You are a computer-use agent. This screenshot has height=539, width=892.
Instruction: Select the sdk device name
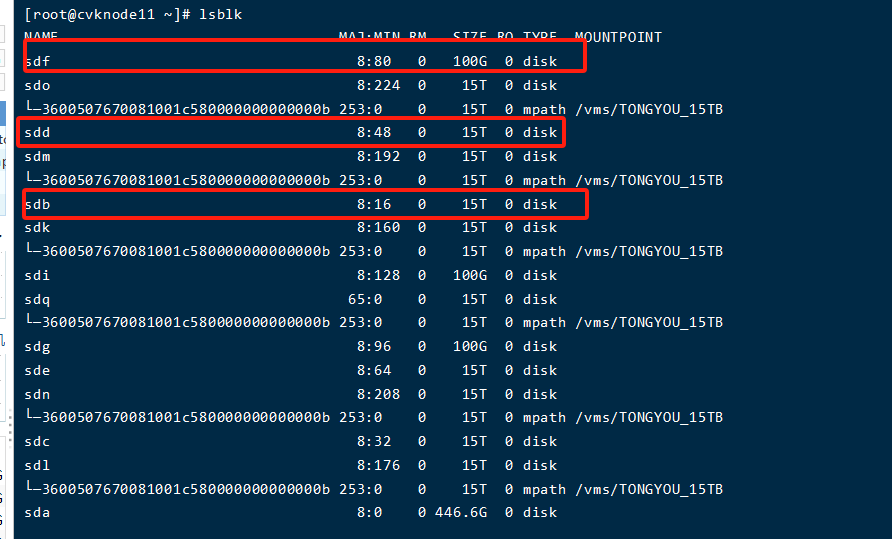(38, 228)
